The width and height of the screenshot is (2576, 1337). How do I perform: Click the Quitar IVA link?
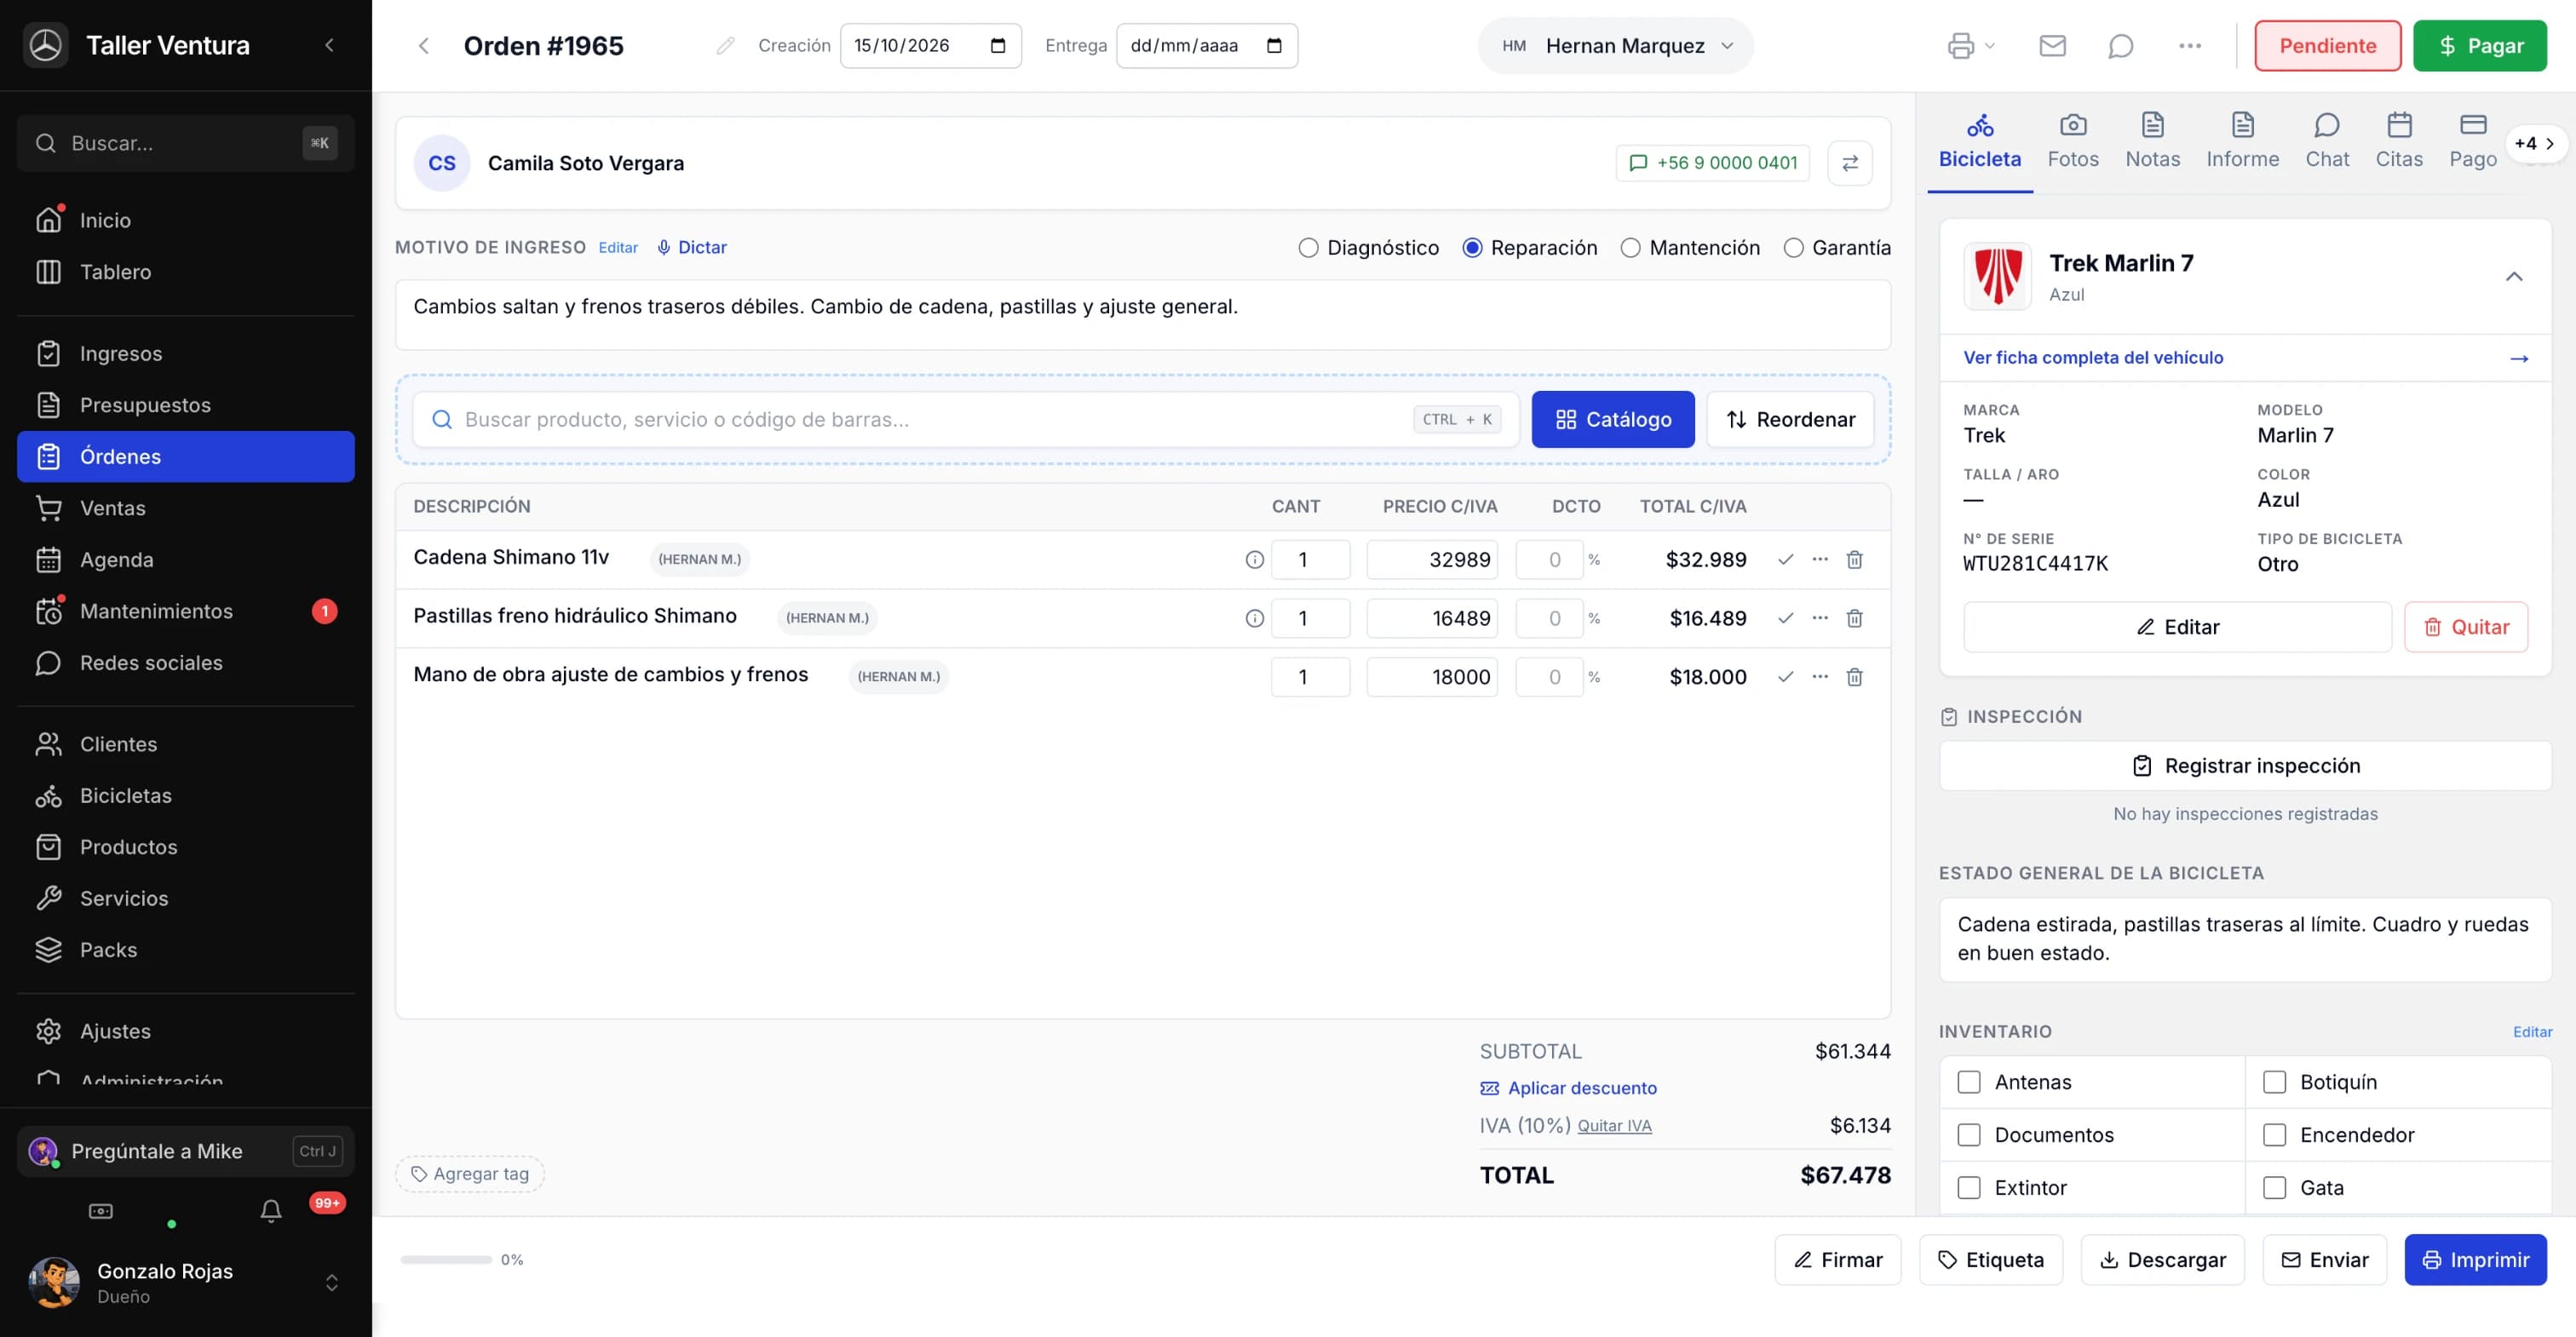(x=1614, y=1126)
